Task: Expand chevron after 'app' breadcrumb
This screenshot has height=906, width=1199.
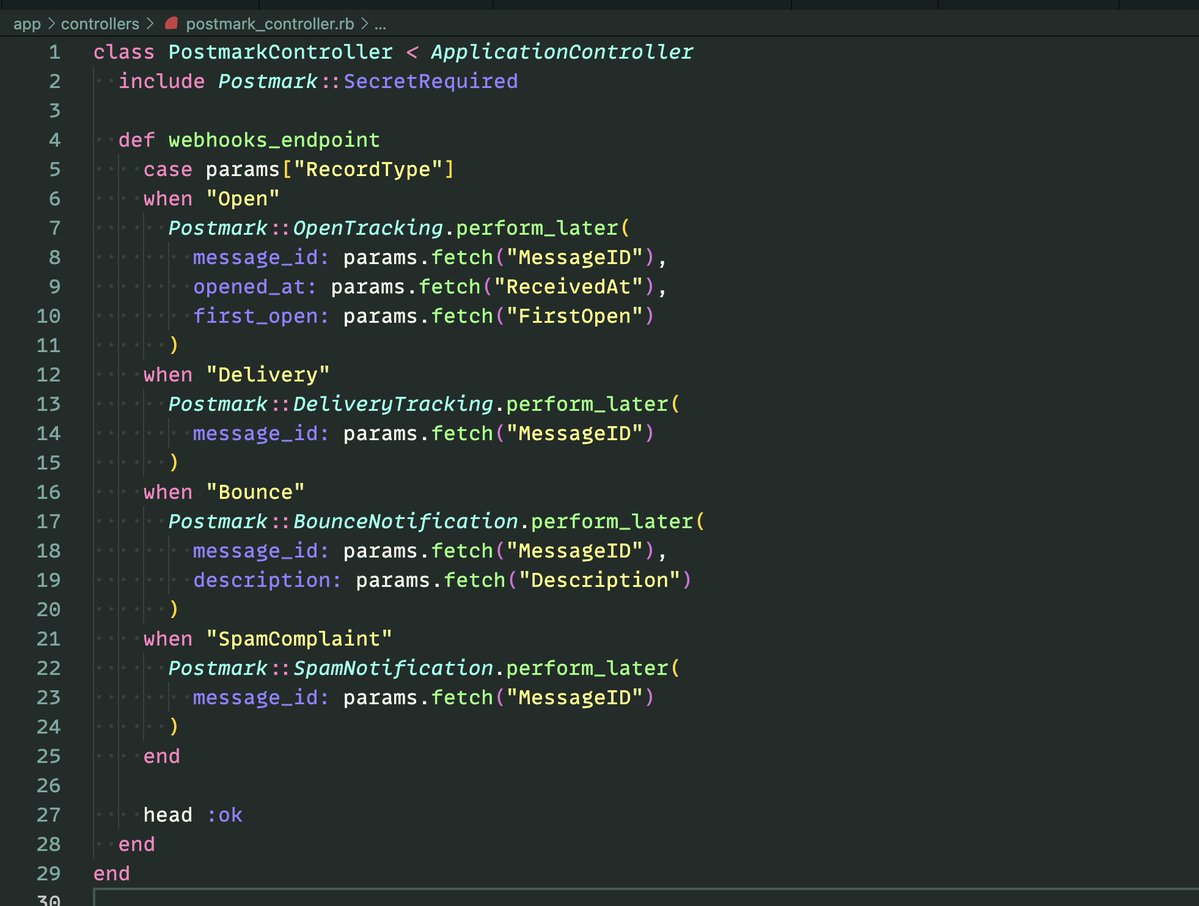Action: 51,24
